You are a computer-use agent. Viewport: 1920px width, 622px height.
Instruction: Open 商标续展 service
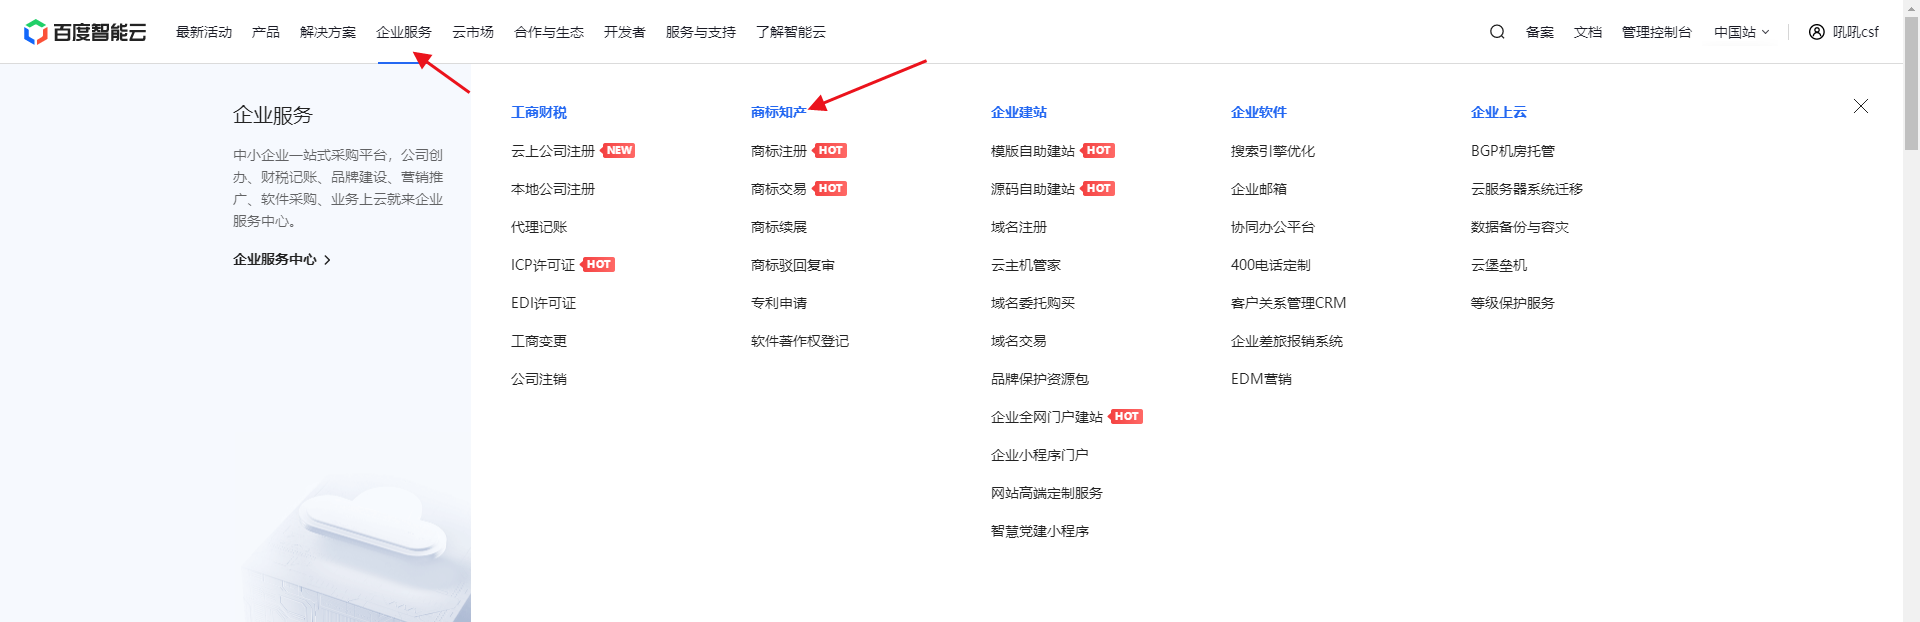point(779,227)
